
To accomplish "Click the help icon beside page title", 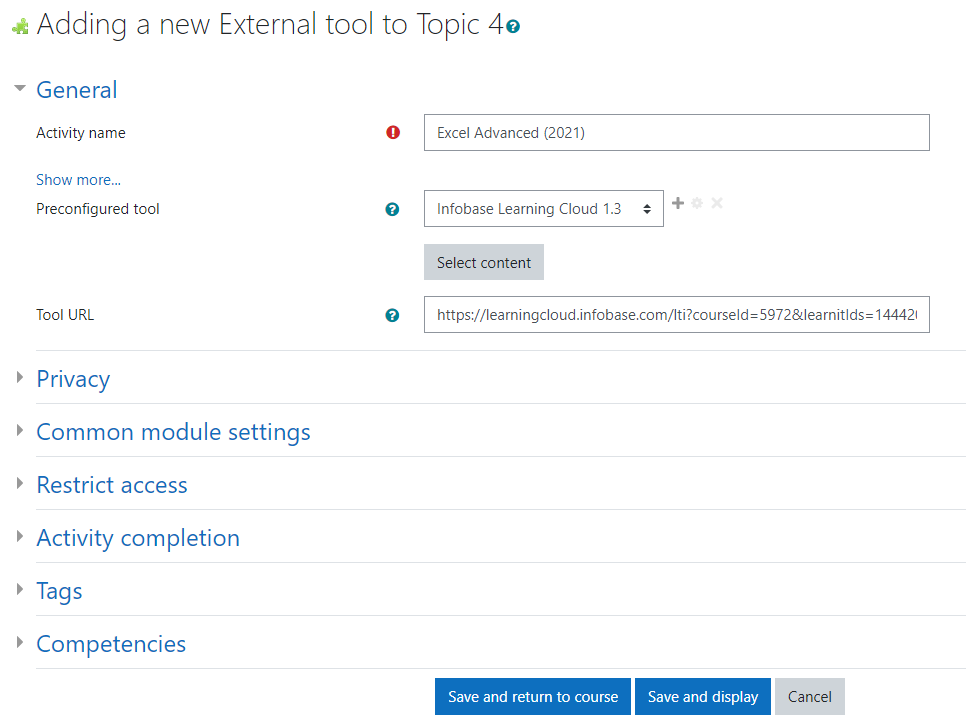I will coord(513,26).
